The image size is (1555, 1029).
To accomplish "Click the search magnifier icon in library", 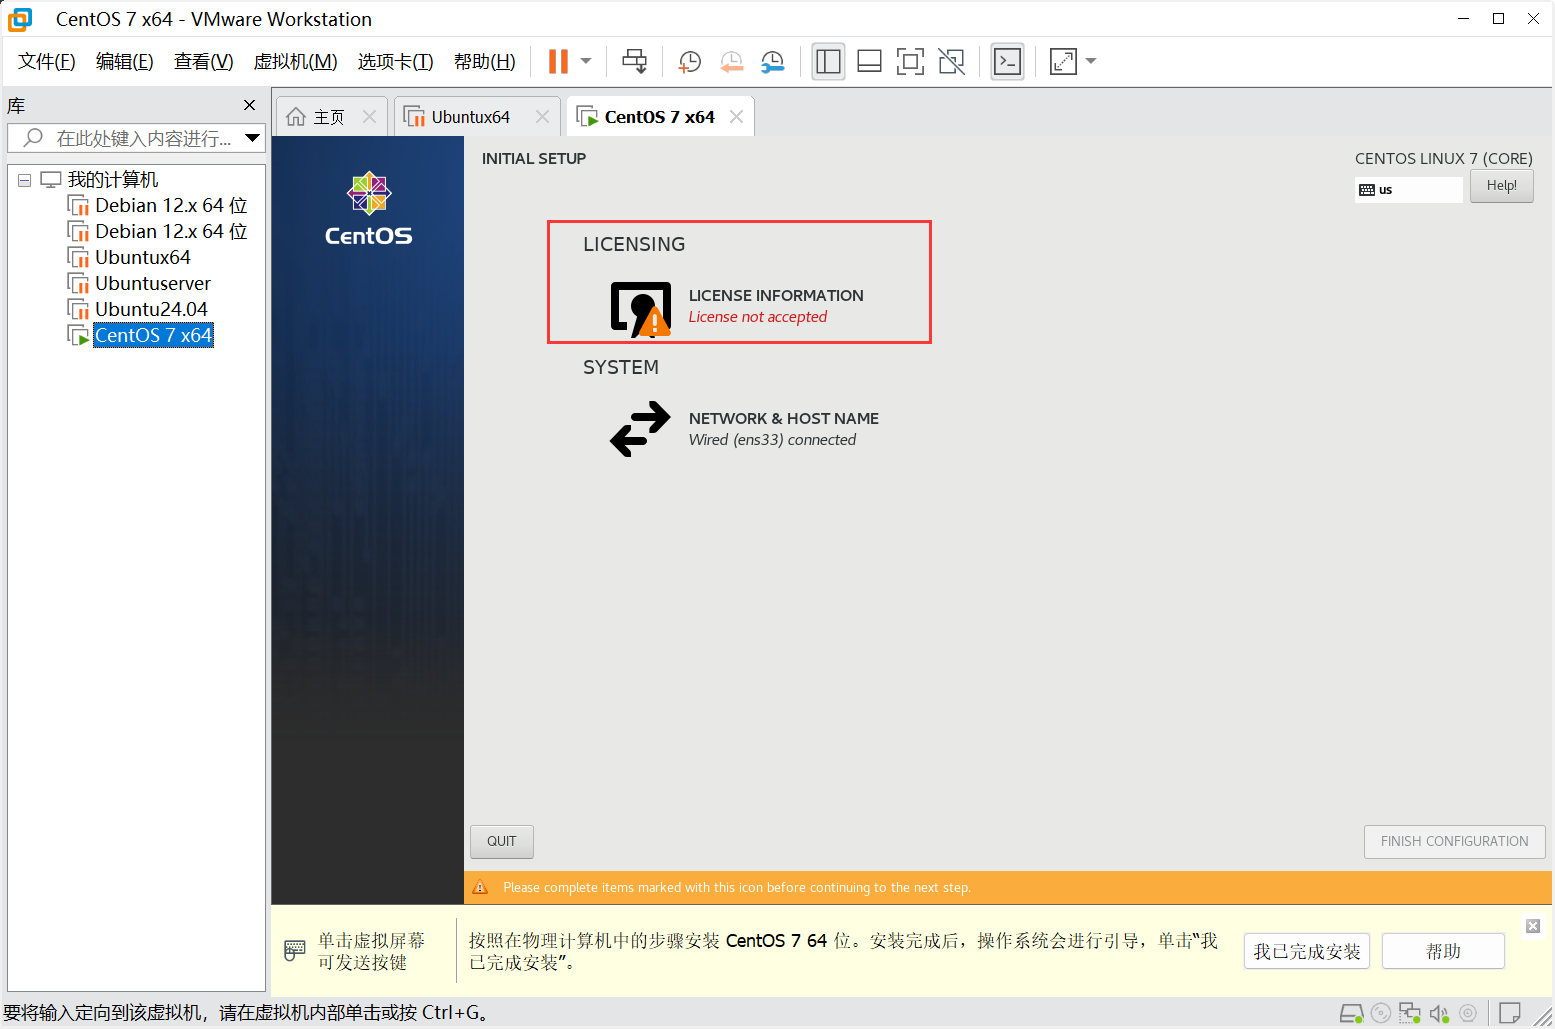I will 33,138.
